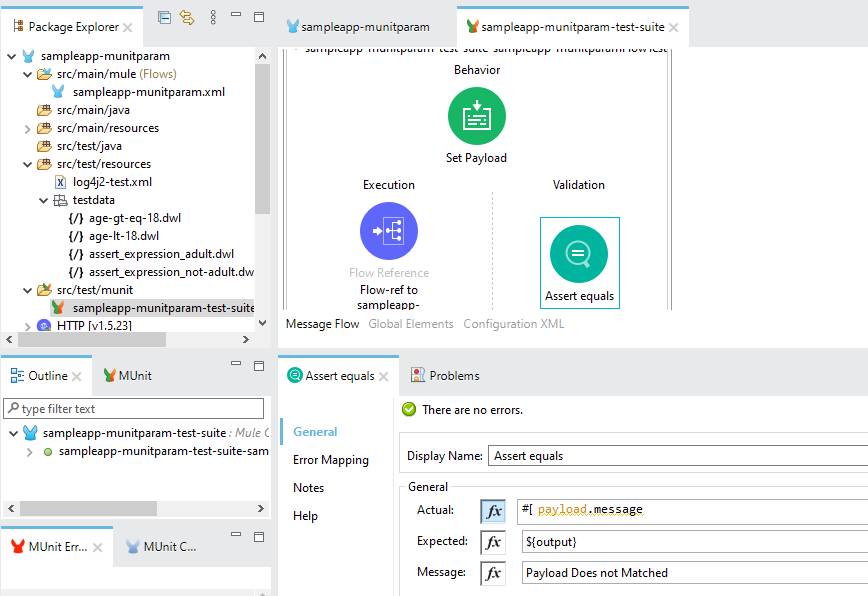Maximize the Outline panel

tap(259, 366)
